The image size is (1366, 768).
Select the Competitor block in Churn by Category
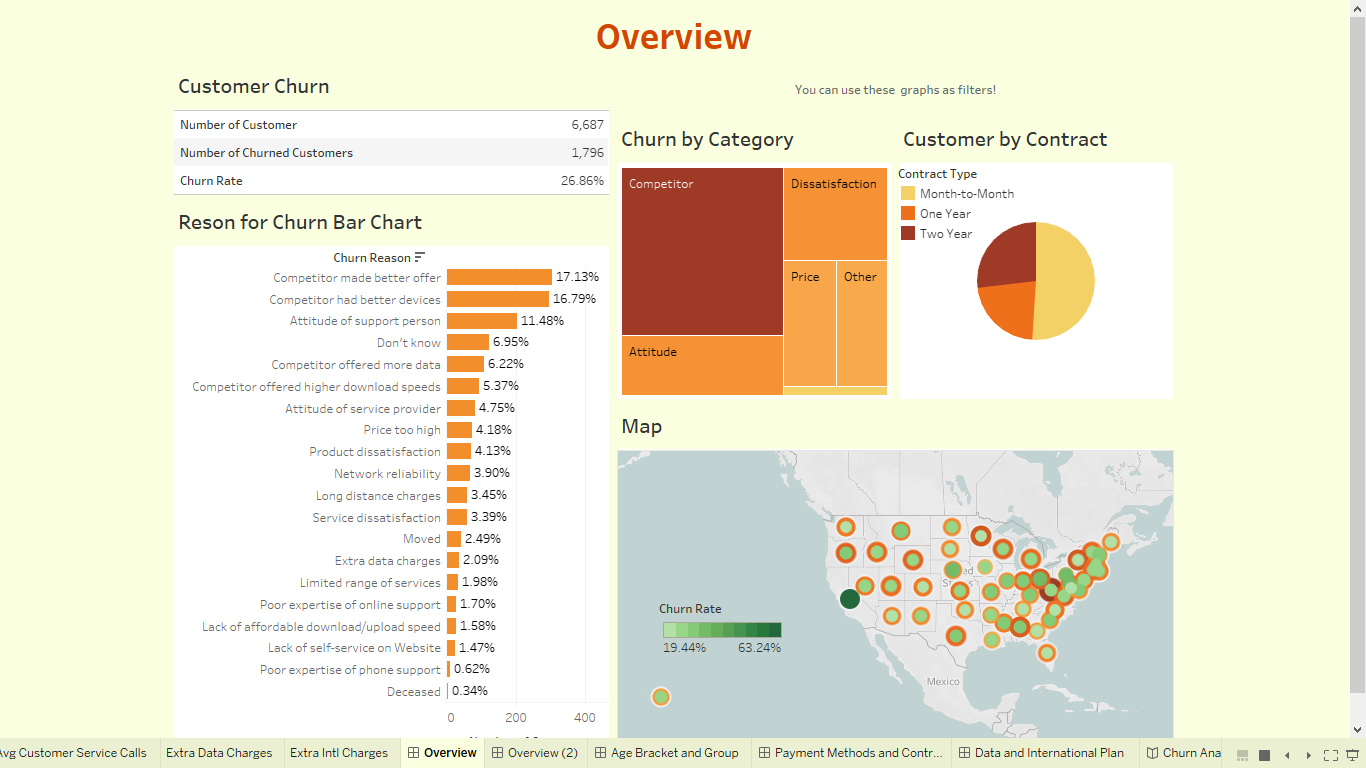[702, 250]
